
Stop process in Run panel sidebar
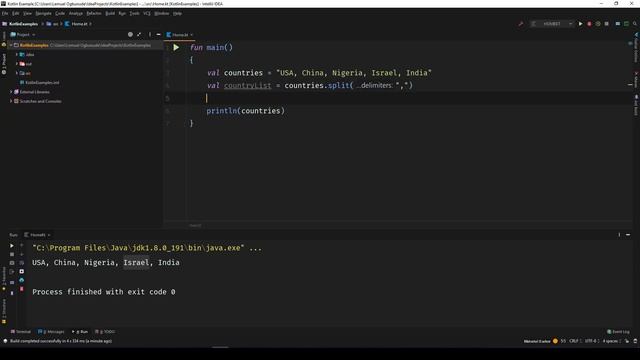tap(12, 254)
